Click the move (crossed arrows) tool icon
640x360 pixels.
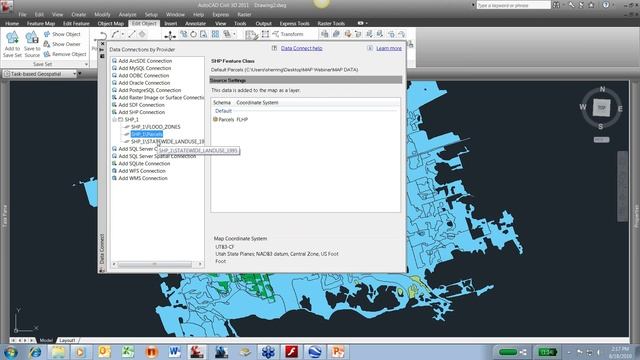point(170,36)
